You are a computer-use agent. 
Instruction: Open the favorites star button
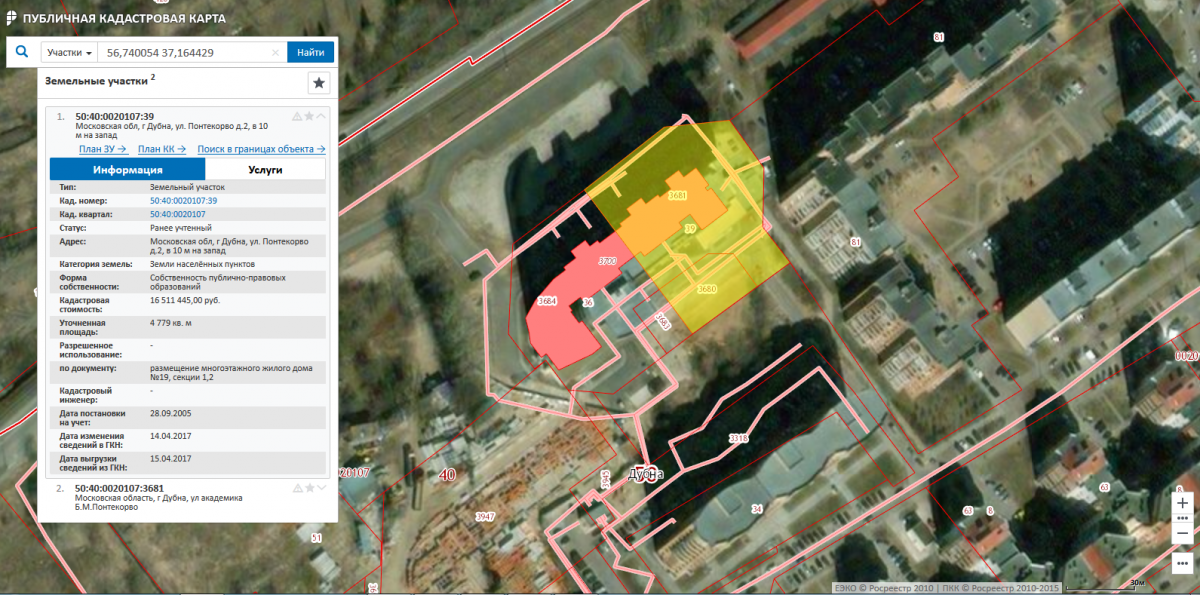click(319, 82)
